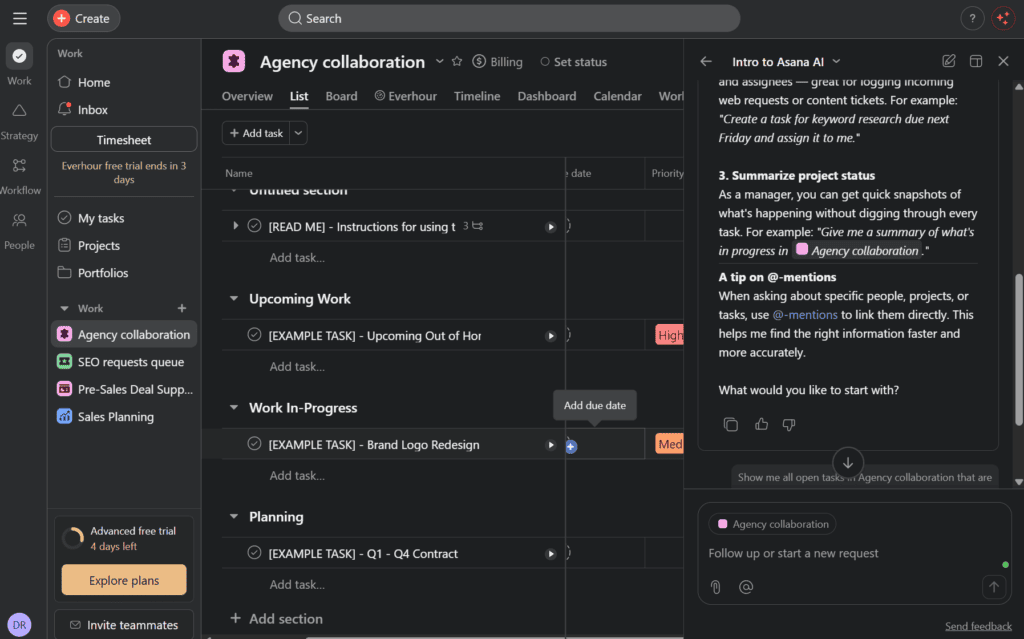Screen dimensions: 1024x639
Task: Open the Add task dropdown arrow
Action: pos(298,133)
